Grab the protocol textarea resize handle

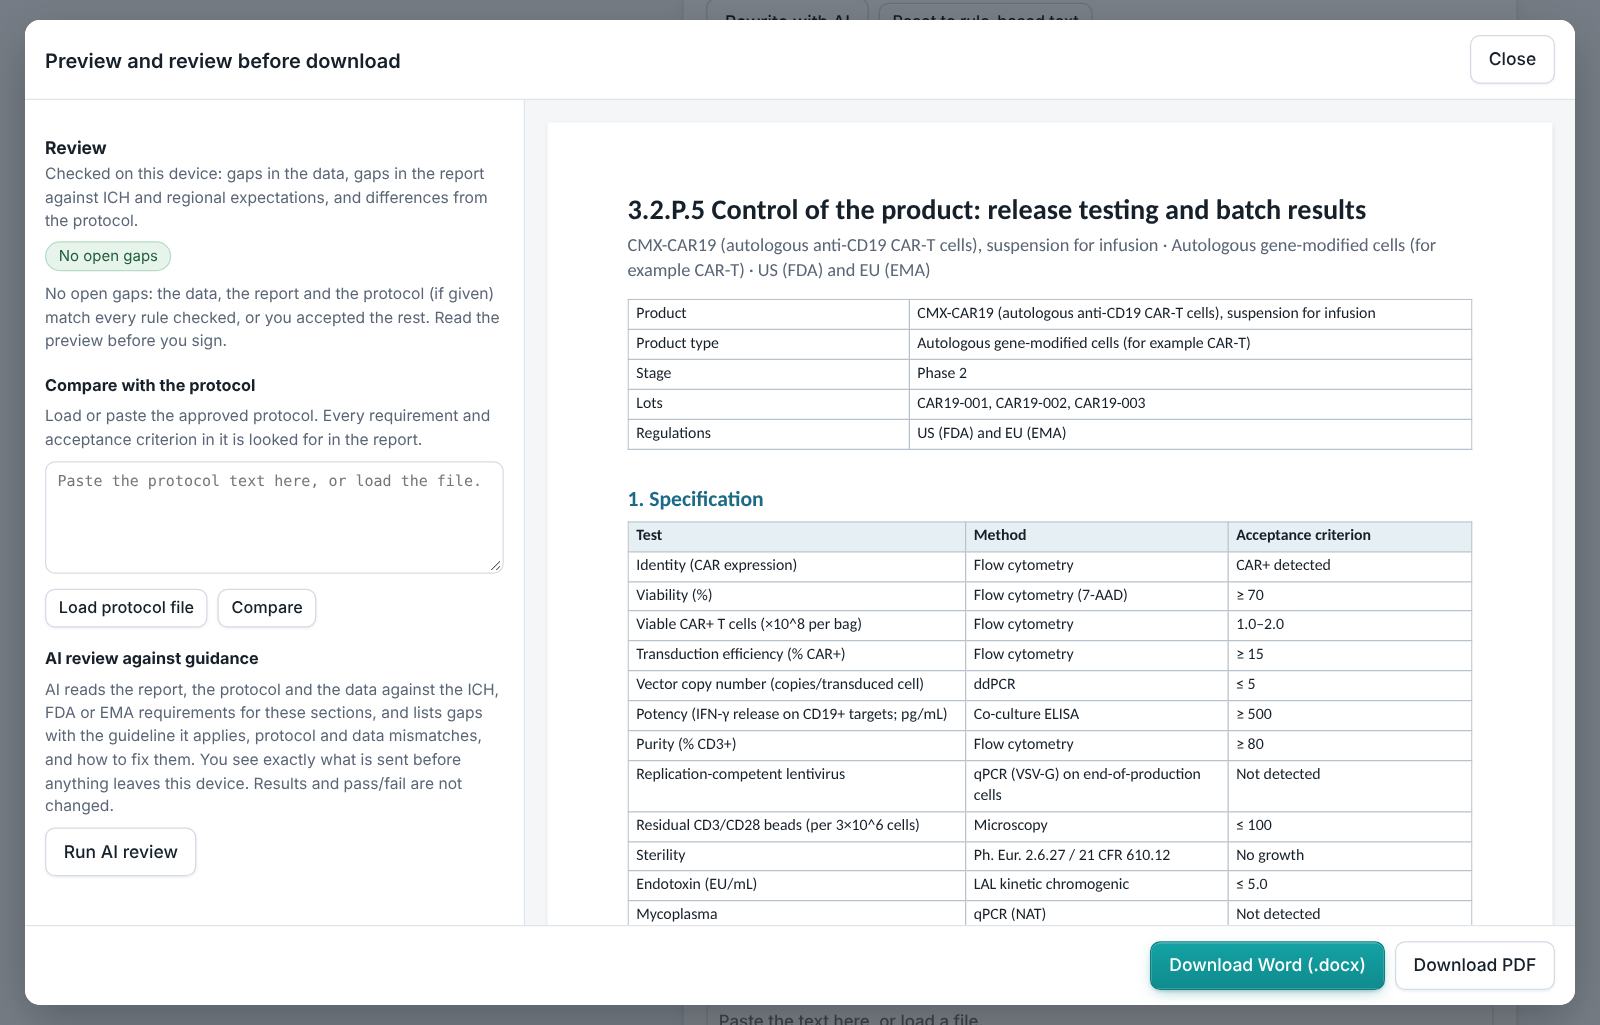(x=495, y=565)
